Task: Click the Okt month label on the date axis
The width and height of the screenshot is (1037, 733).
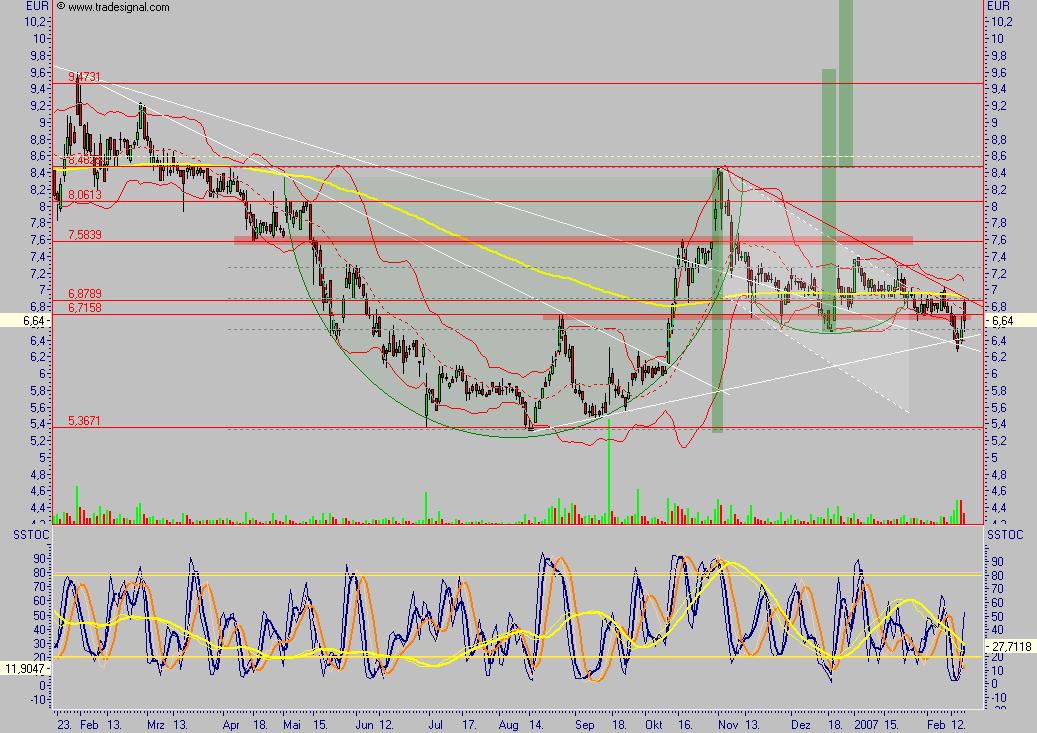Action: (653, 724)
